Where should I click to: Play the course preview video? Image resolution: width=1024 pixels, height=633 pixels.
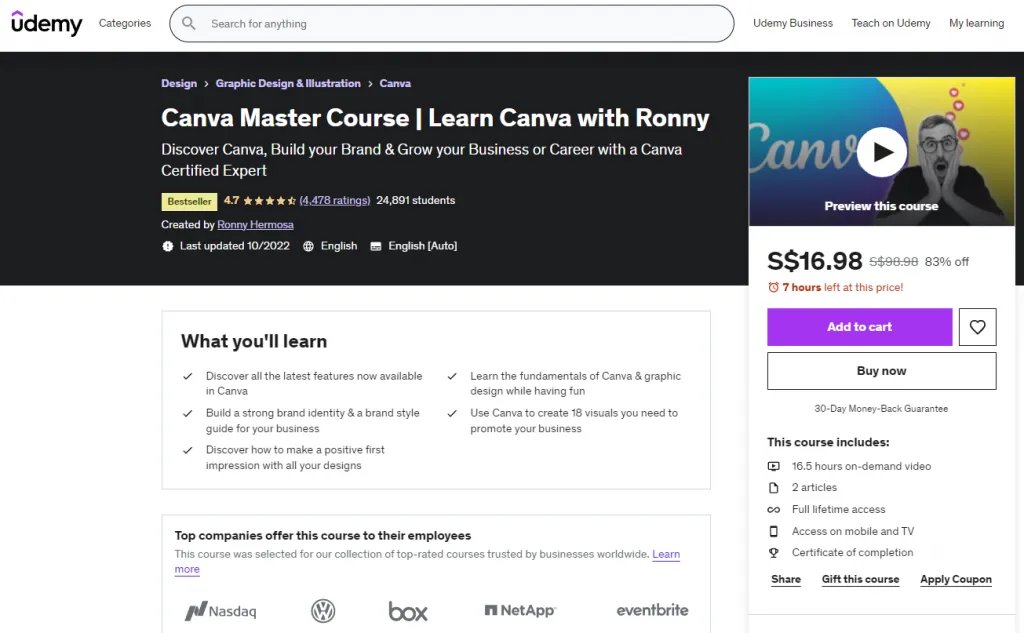coord(881,152)
